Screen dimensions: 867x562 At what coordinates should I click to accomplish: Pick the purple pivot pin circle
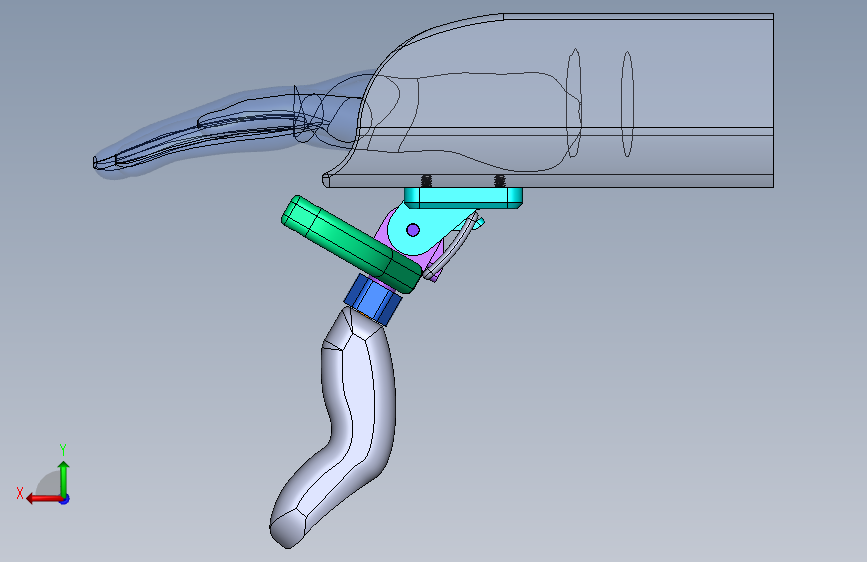point(412,230)
